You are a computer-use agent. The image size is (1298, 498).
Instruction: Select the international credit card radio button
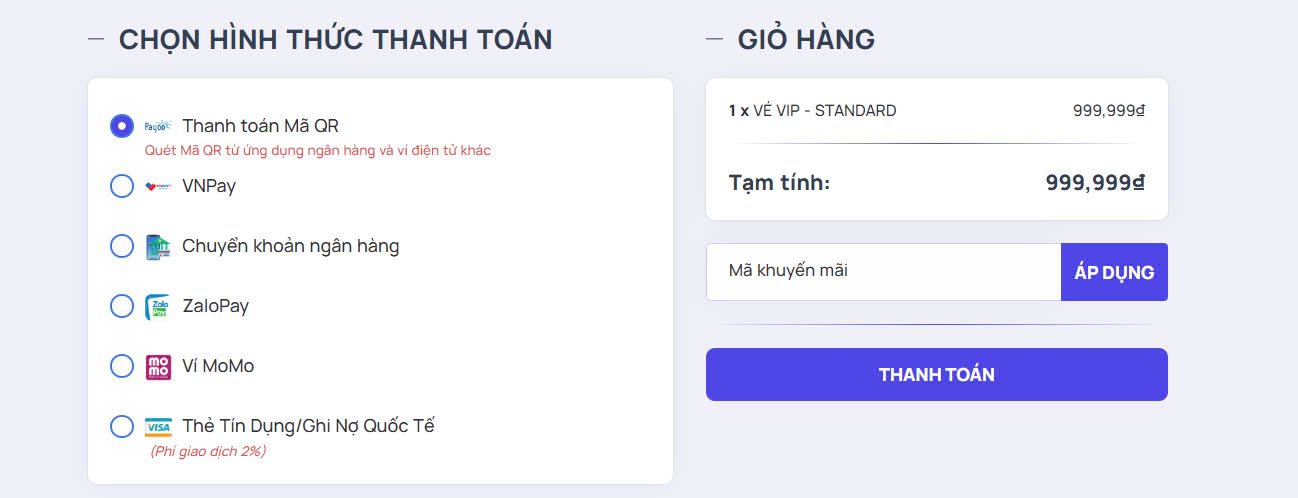(122, 426)
